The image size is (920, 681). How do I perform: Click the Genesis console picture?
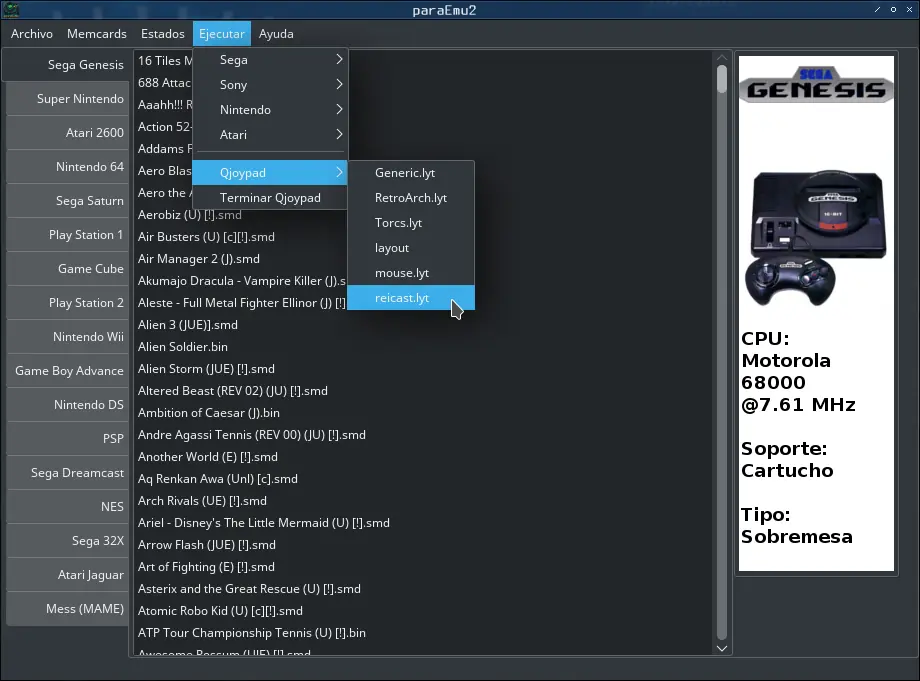click(816, 238)
